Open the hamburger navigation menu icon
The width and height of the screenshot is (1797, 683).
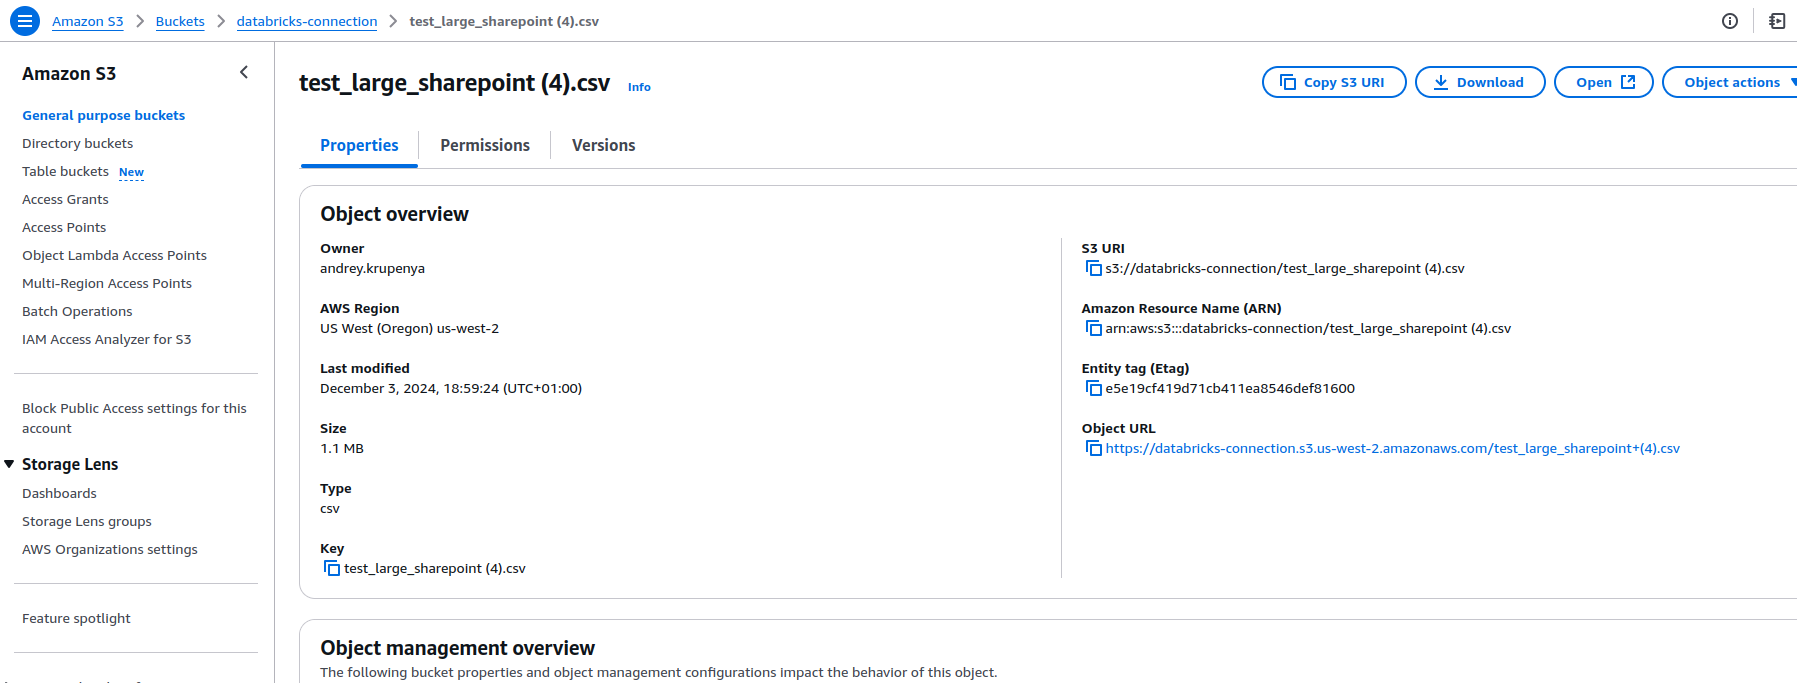(x=25, y=21)
